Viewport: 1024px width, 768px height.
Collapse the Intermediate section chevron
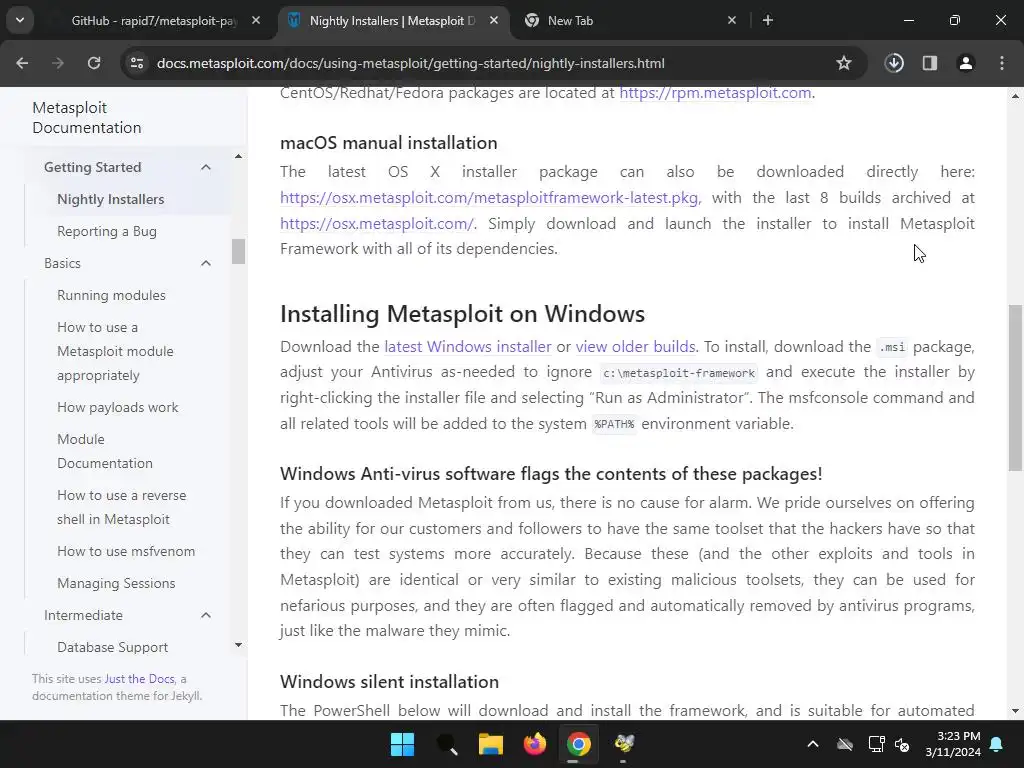click(x=206, y=615)
